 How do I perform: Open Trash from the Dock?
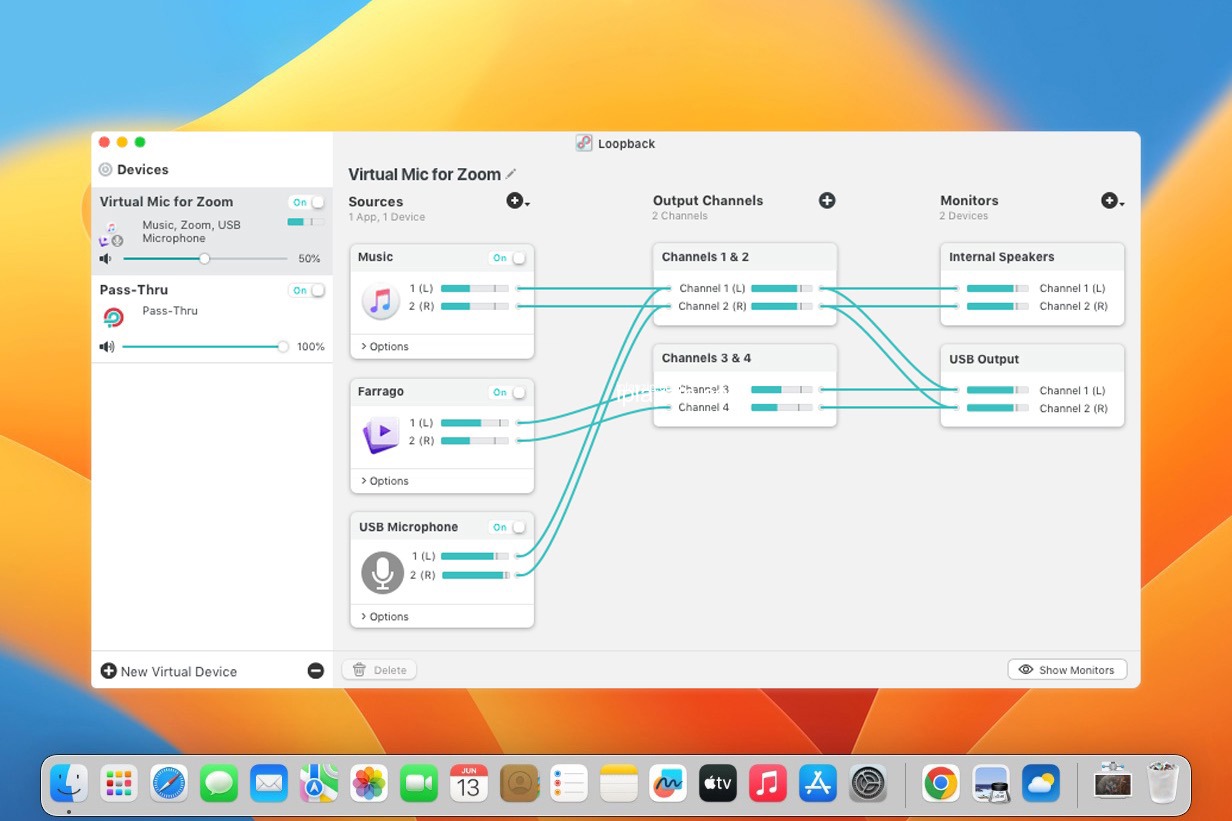(1163, 783)
